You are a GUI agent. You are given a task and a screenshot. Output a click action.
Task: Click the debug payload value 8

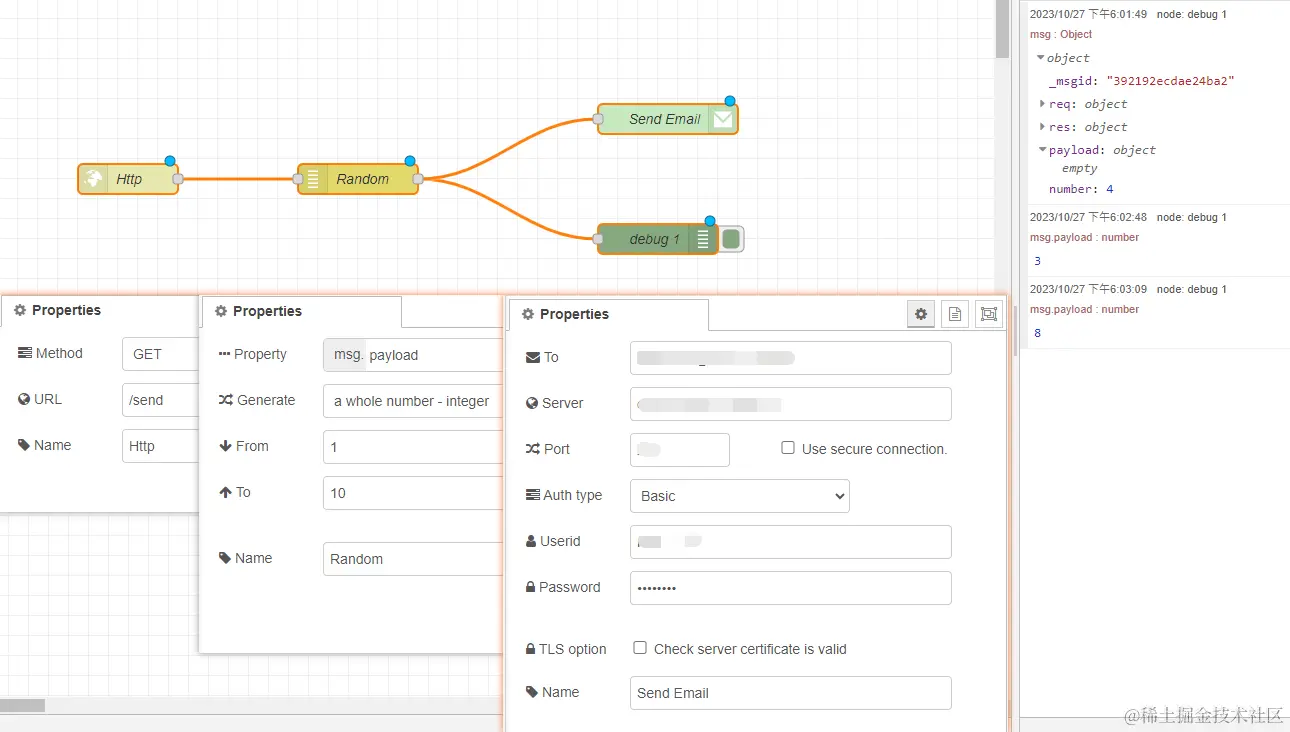(x=1037, y=333)
